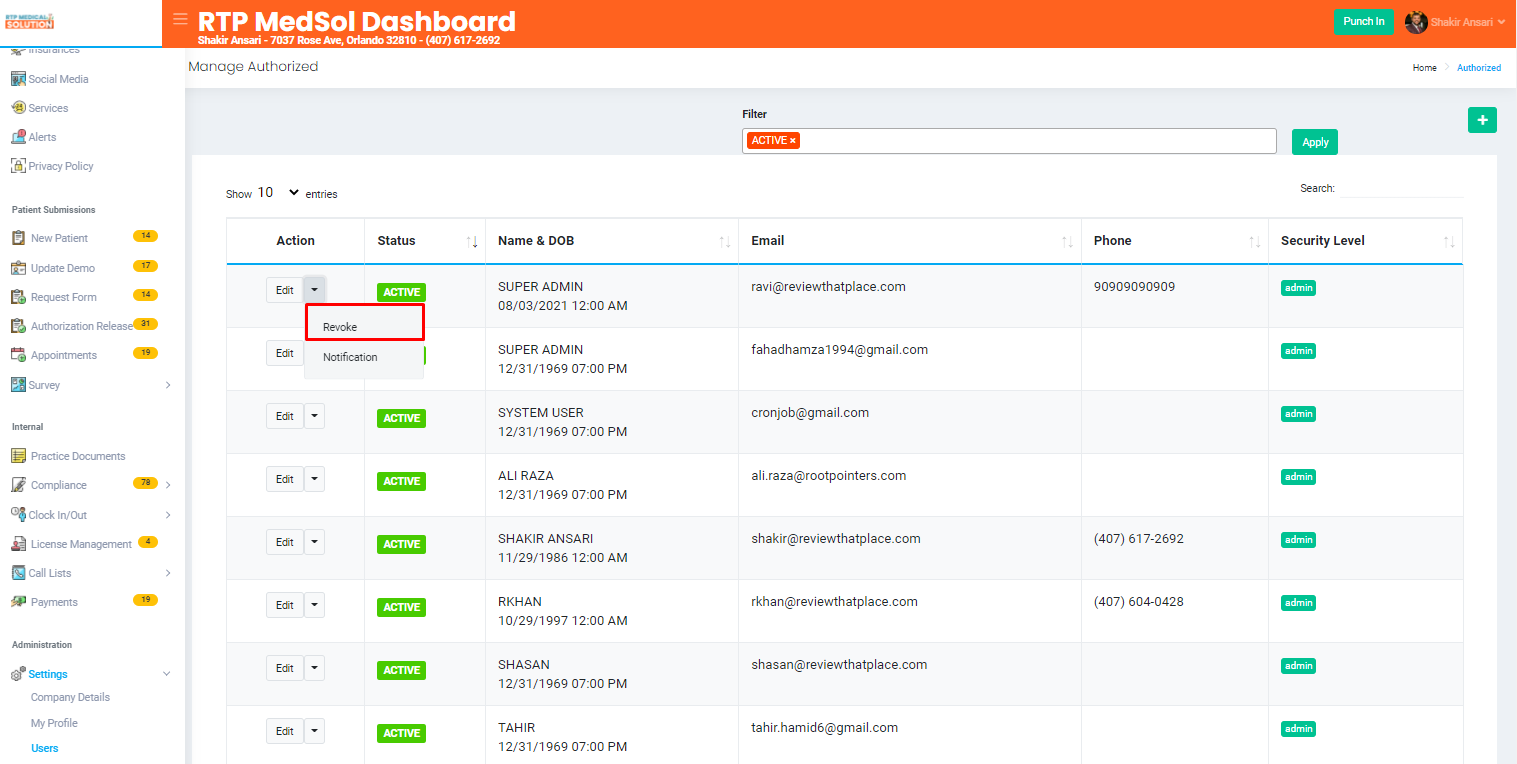This screenshot has width=1517, height=764.
Task: Click the Home breadcrumb link
Action: pos(1424,68)
